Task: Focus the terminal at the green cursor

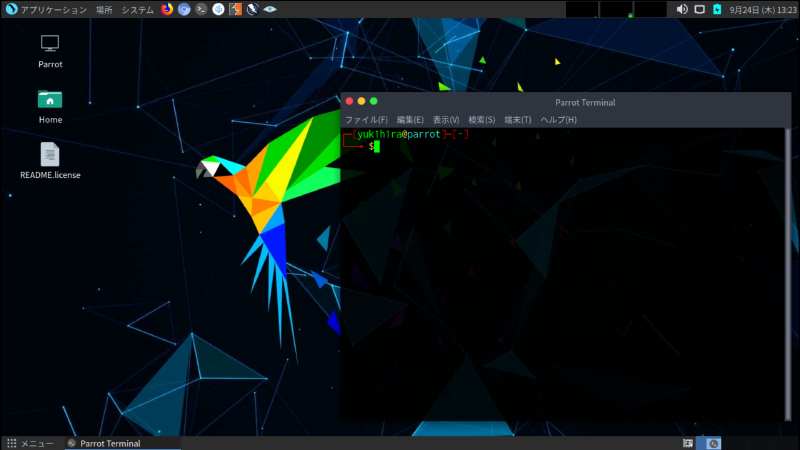Action: pyautogui.click(x=377, y=147)
